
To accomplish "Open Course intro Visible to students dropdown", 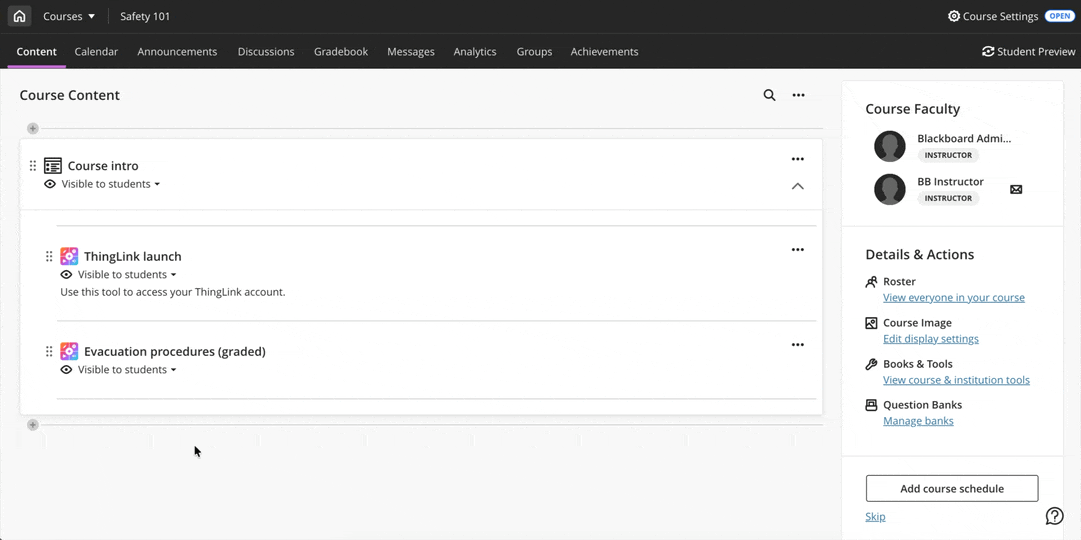I will pos(110,184).
